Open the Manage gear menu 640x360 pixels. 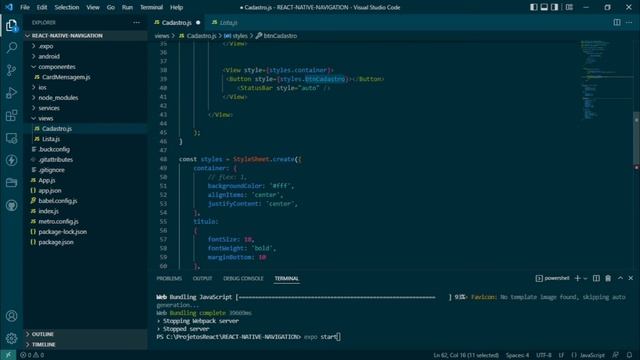pos(11,338)
